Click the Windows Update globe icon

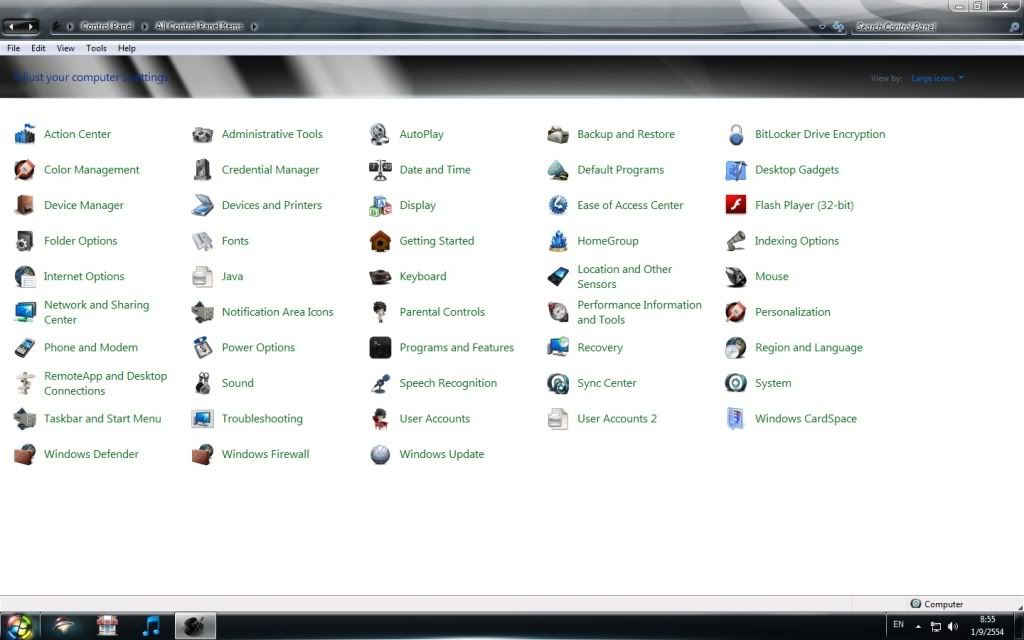[x=380, y=455]
